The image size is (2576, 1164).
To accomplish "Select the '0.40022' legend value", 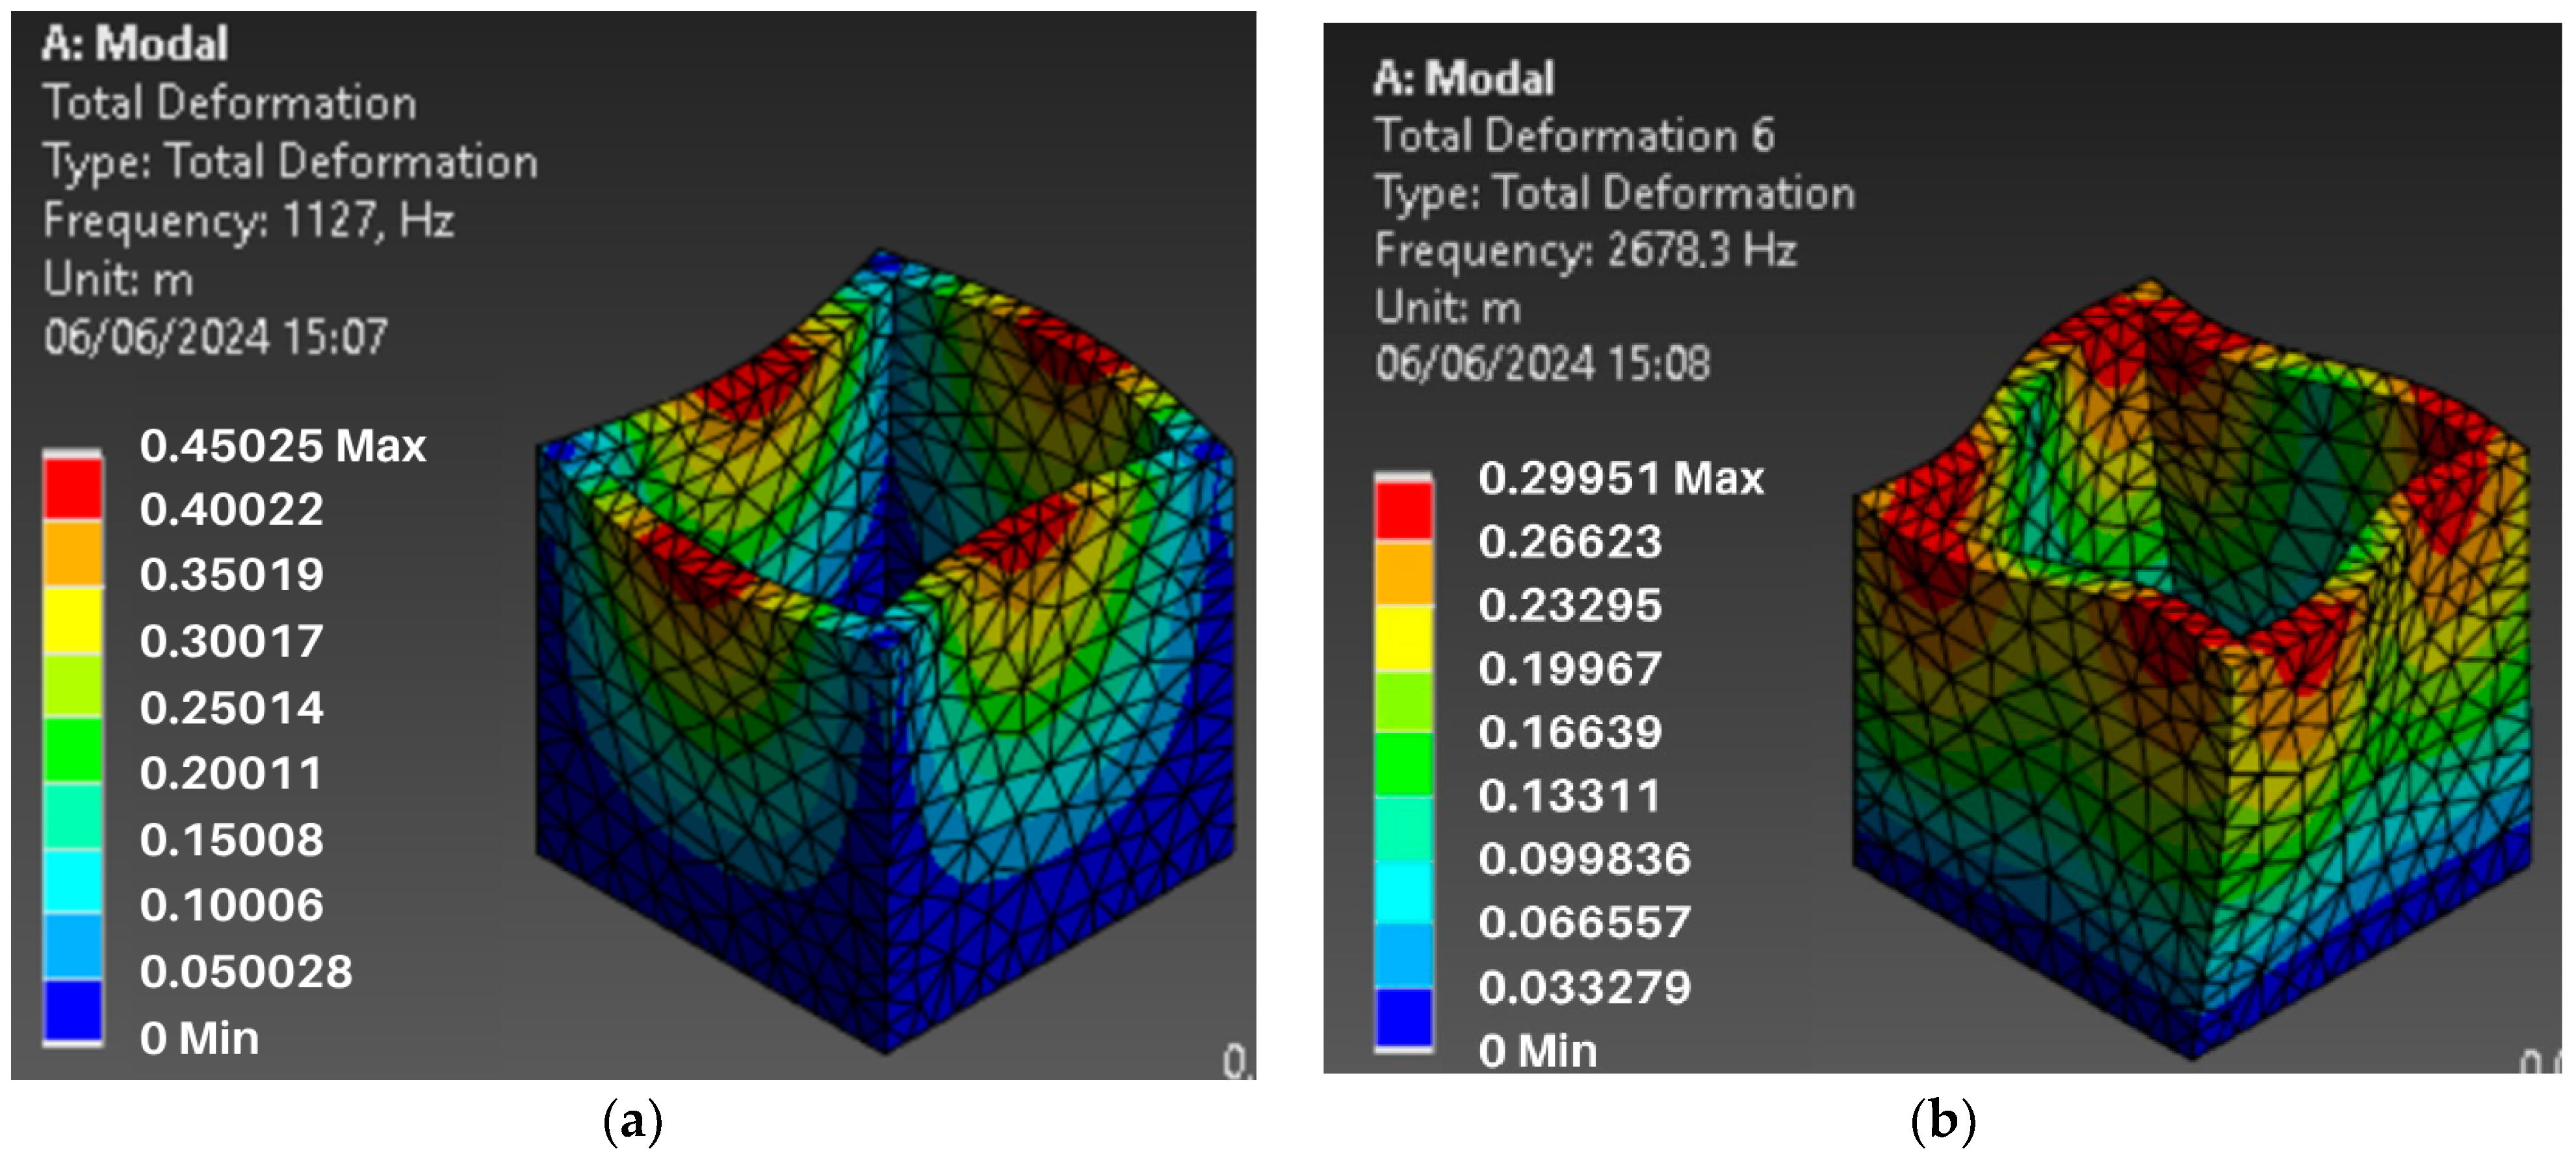I will (232, 510).
